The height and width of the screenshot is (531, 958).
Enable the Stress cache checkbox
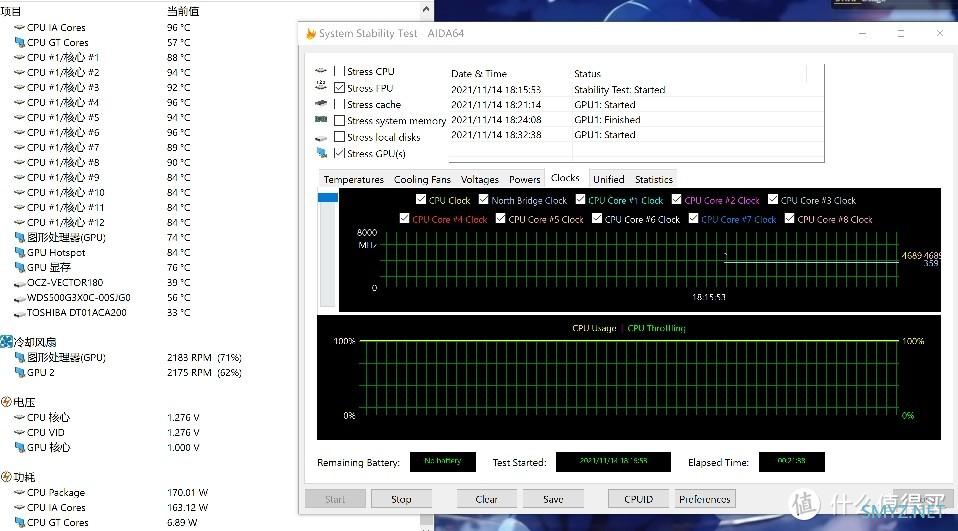340,104
